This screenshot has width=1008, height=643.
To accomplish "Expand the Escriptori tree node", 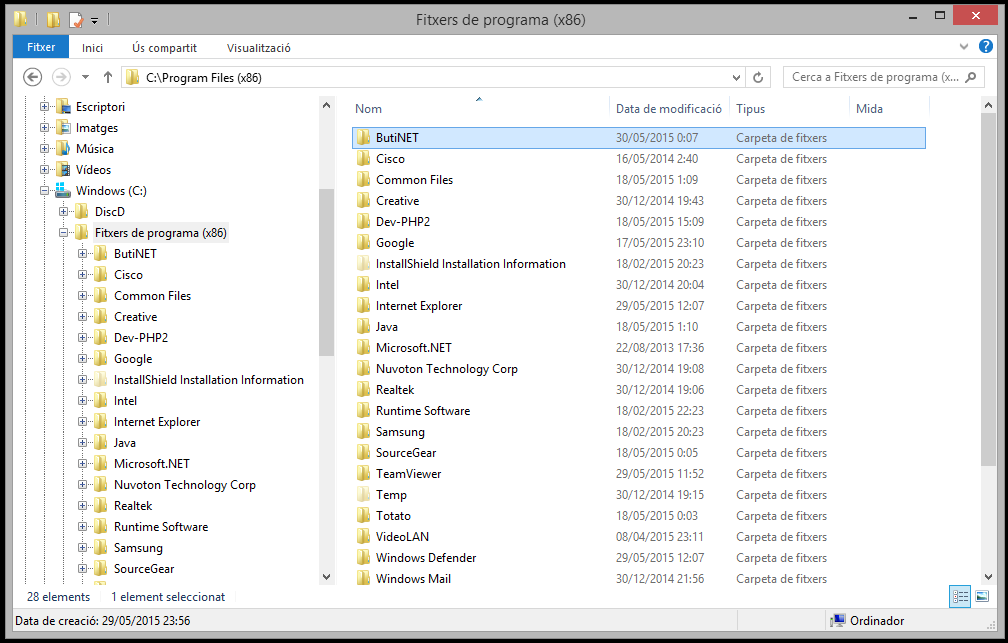I will (x=44, y=107).
